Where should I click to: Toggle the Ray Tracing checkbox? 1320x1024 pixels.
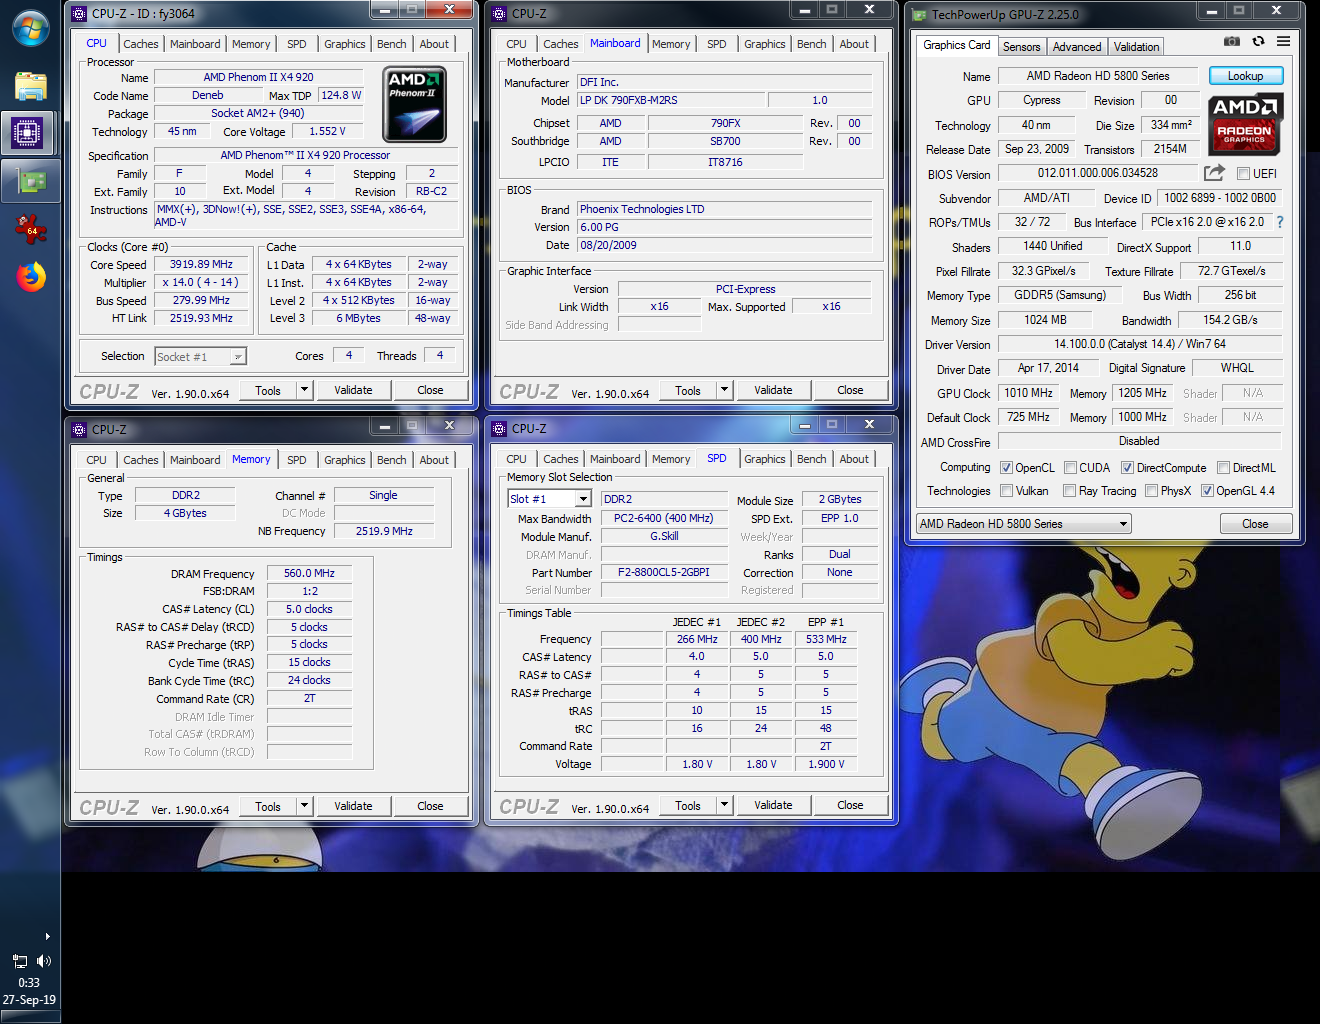pyautogui.click(x=1069, y=490)
